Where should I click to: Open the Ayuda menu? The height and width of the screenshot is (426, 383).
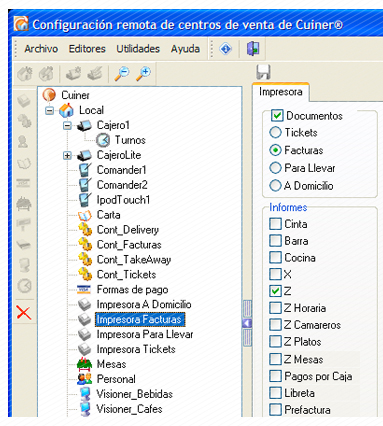tap(185, 49)
